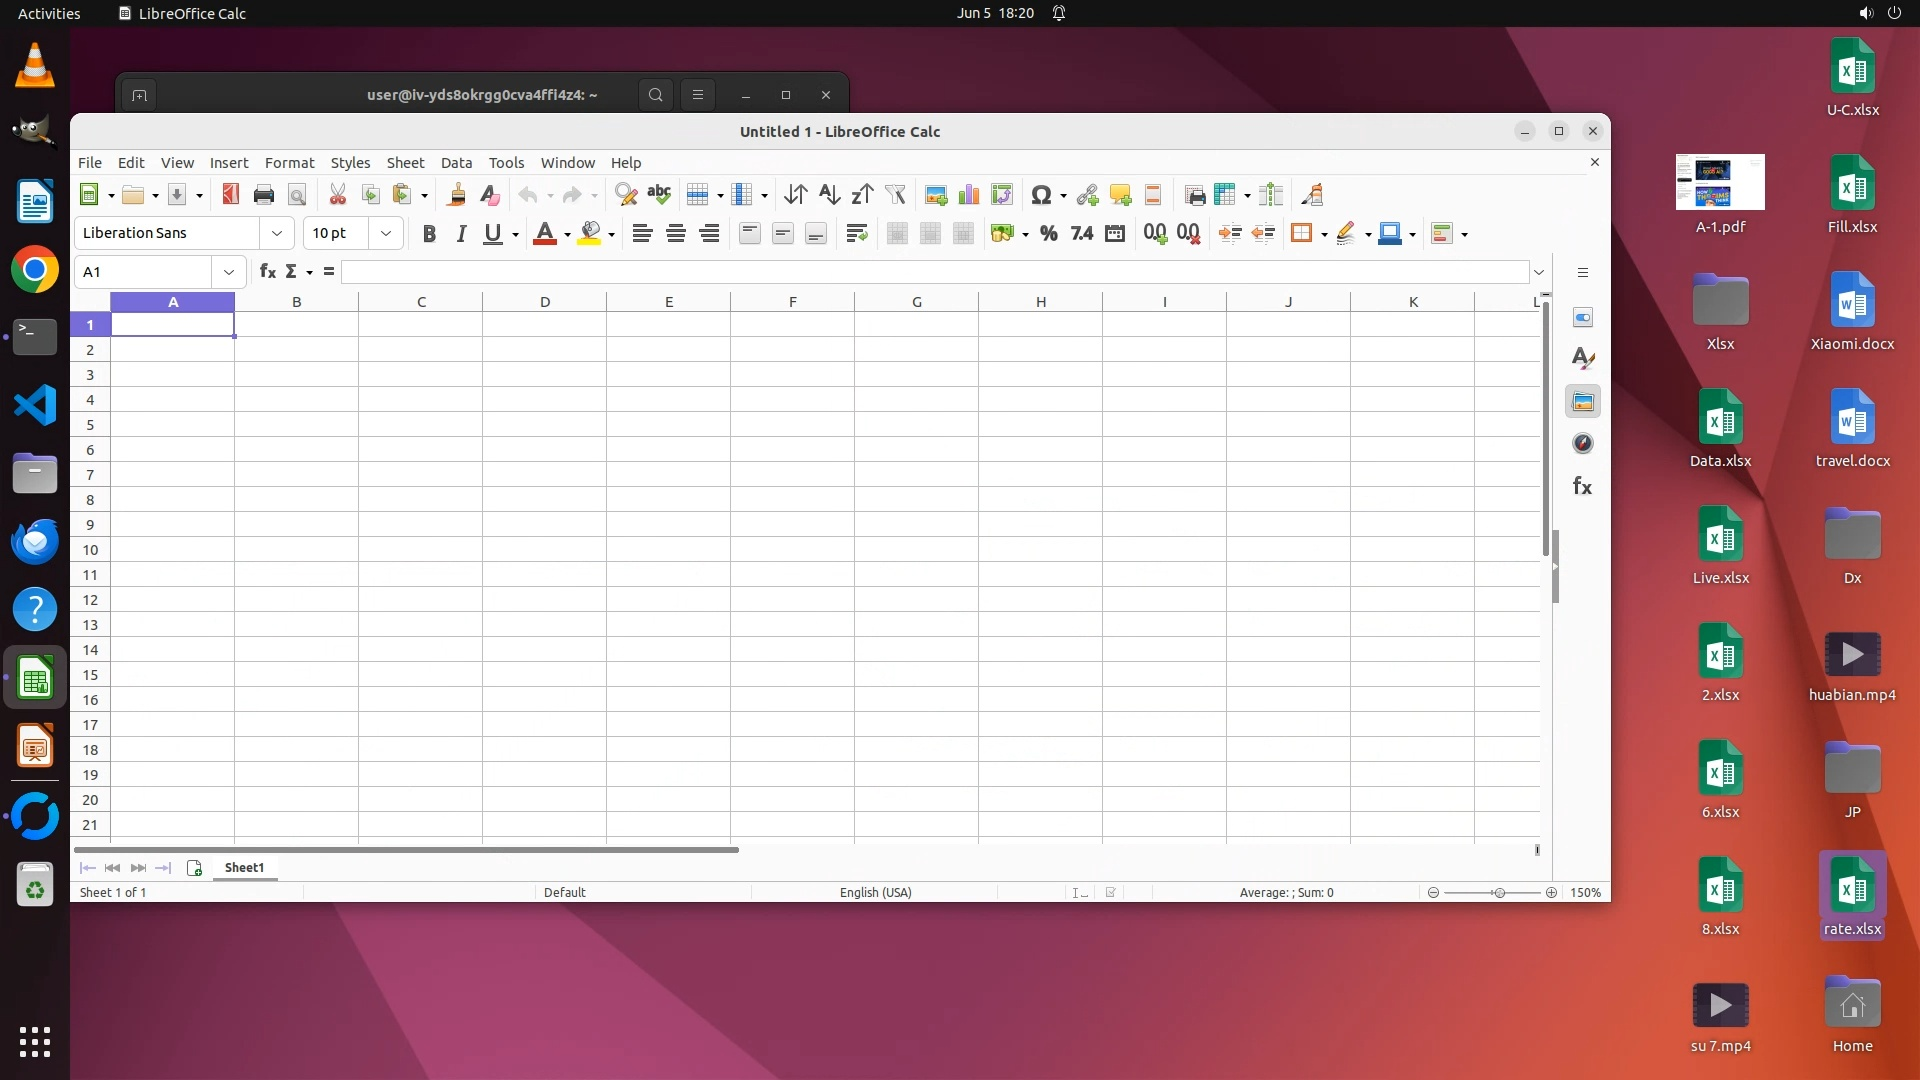Image resolution: width=1920 pixels, height=1080 pixels.
Task: Toggle Bold formatting
Action: click(x=429, y=234)
